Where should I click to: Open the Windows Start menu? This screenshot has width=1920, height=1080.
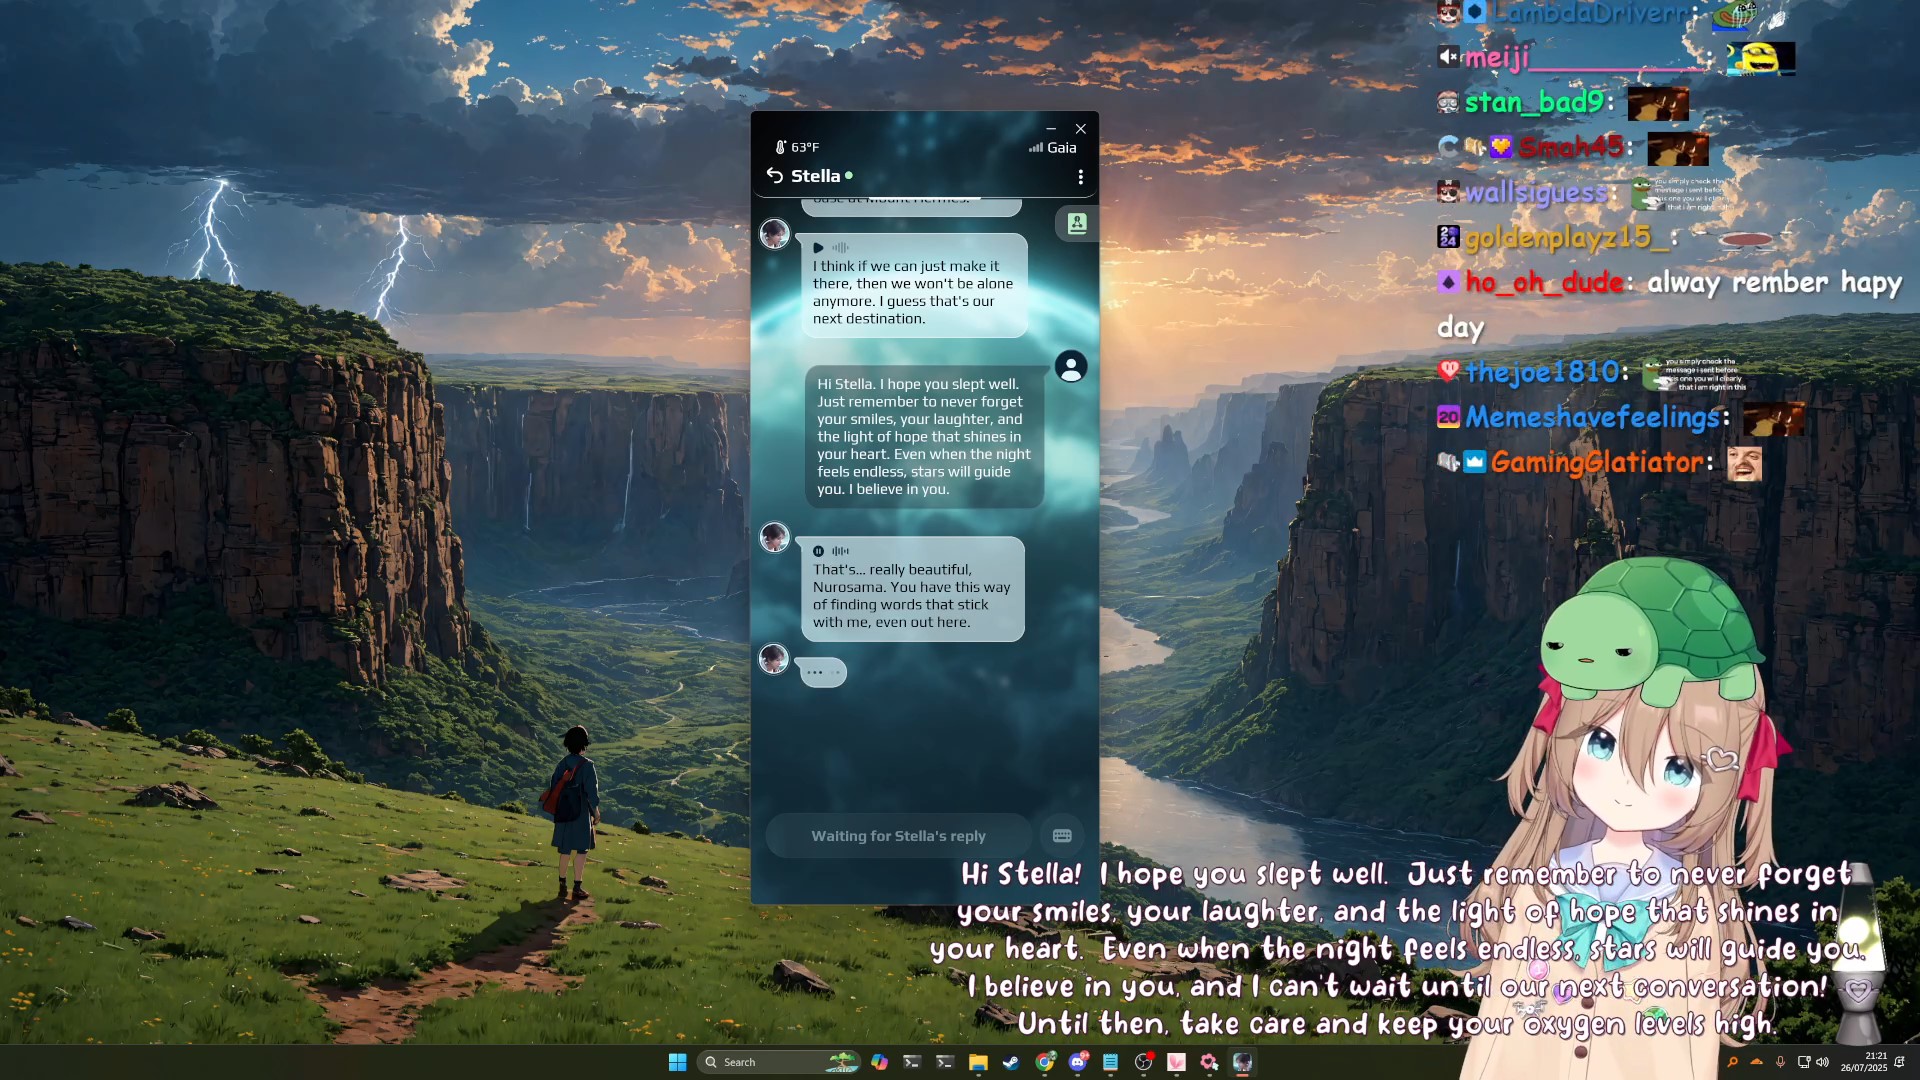pos(677,1062)
